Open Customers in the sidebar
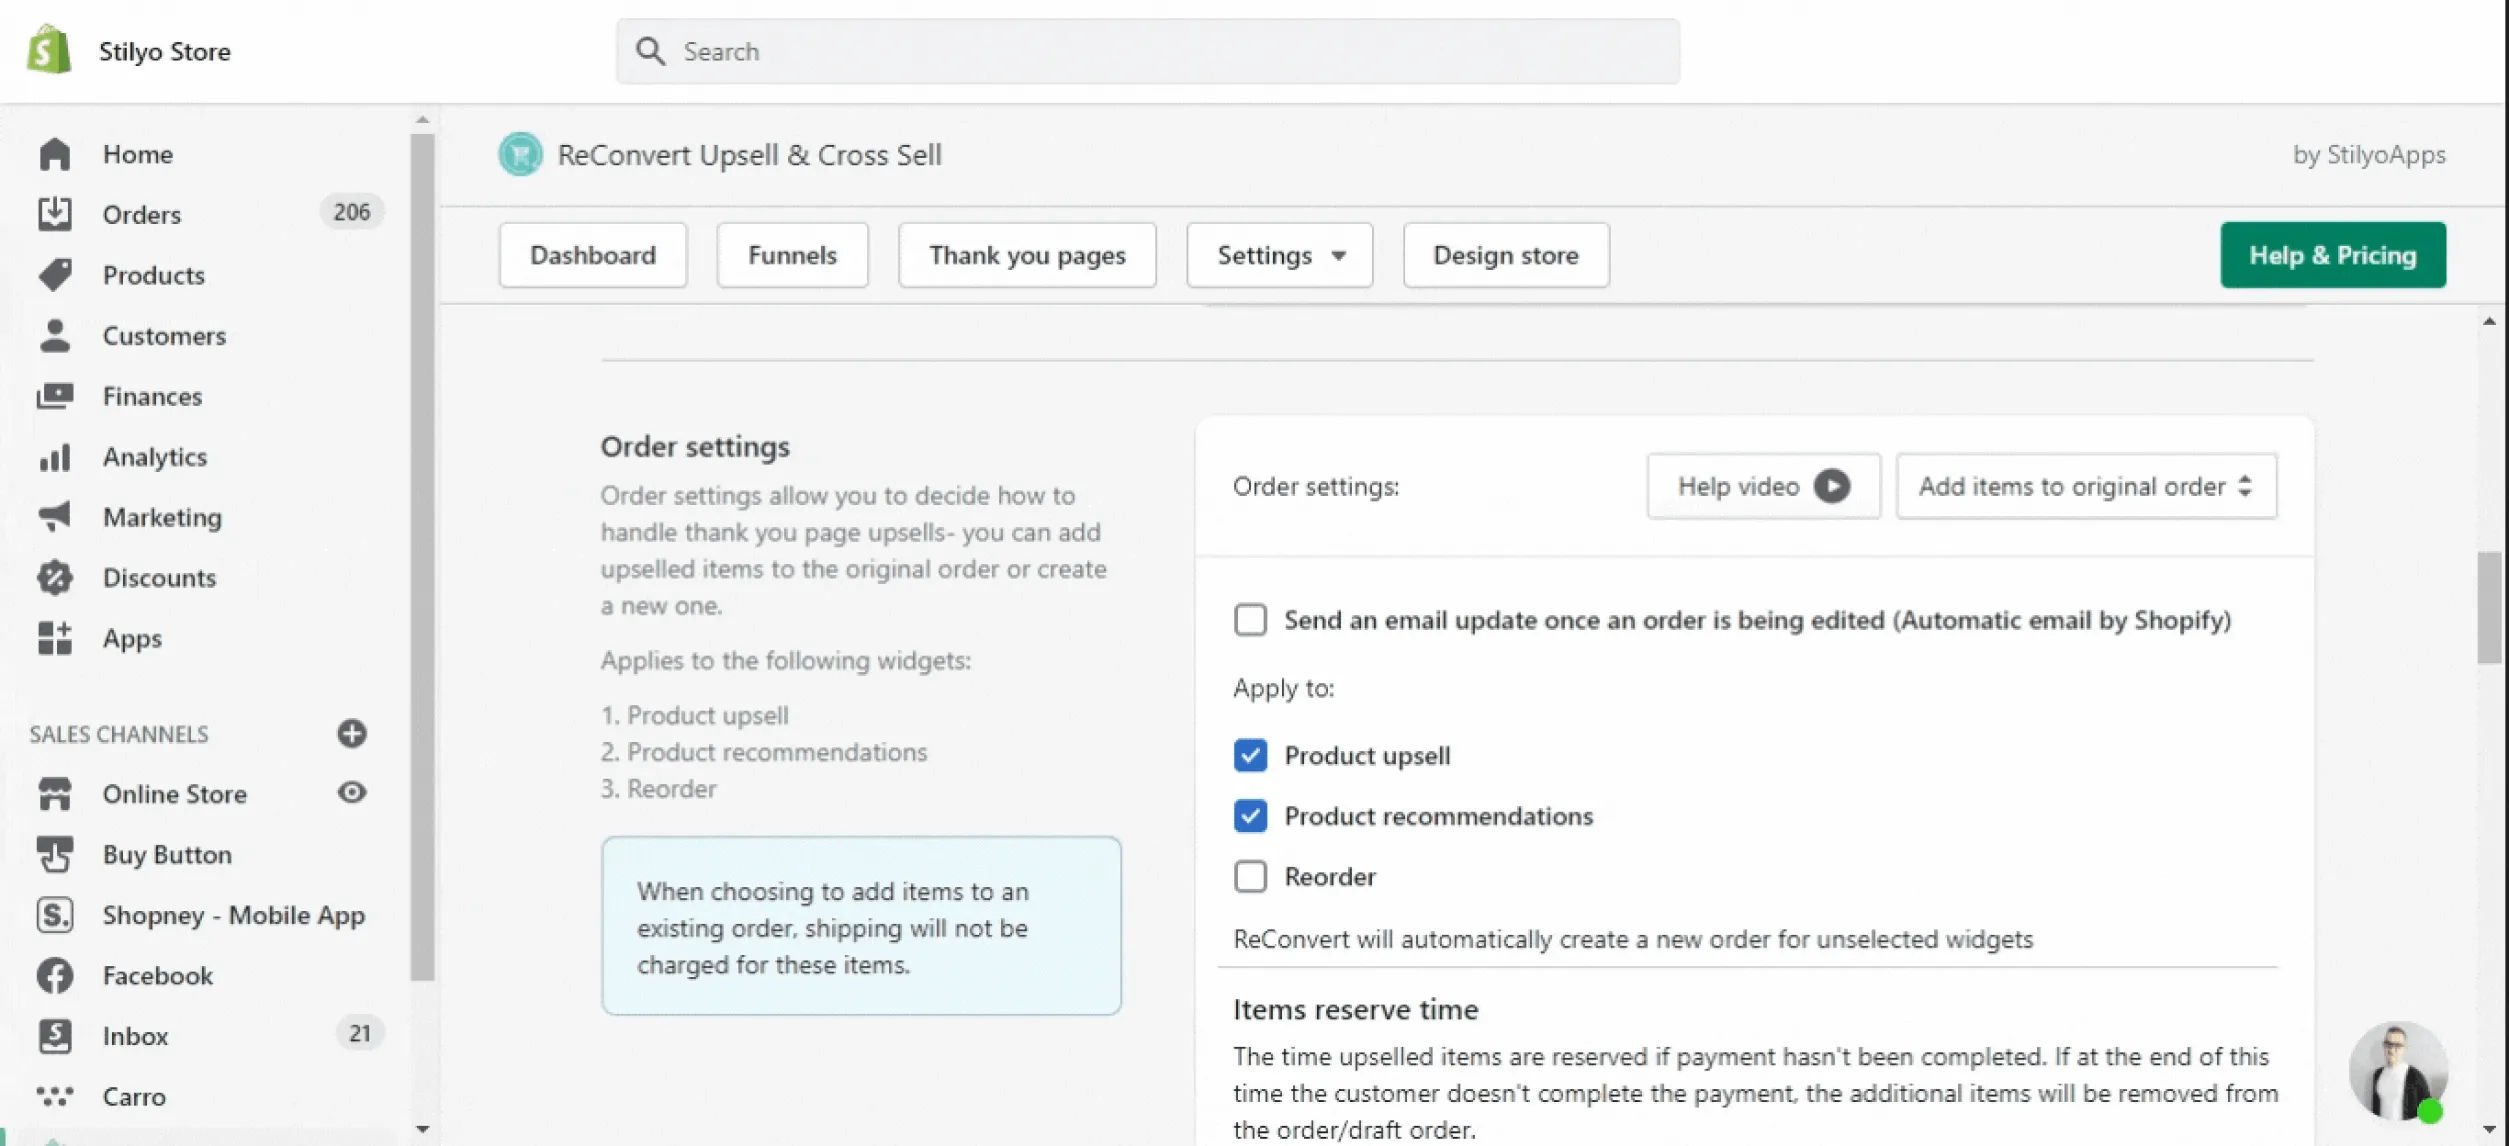The image size is (2509, 1146). (x=164, y=335)
